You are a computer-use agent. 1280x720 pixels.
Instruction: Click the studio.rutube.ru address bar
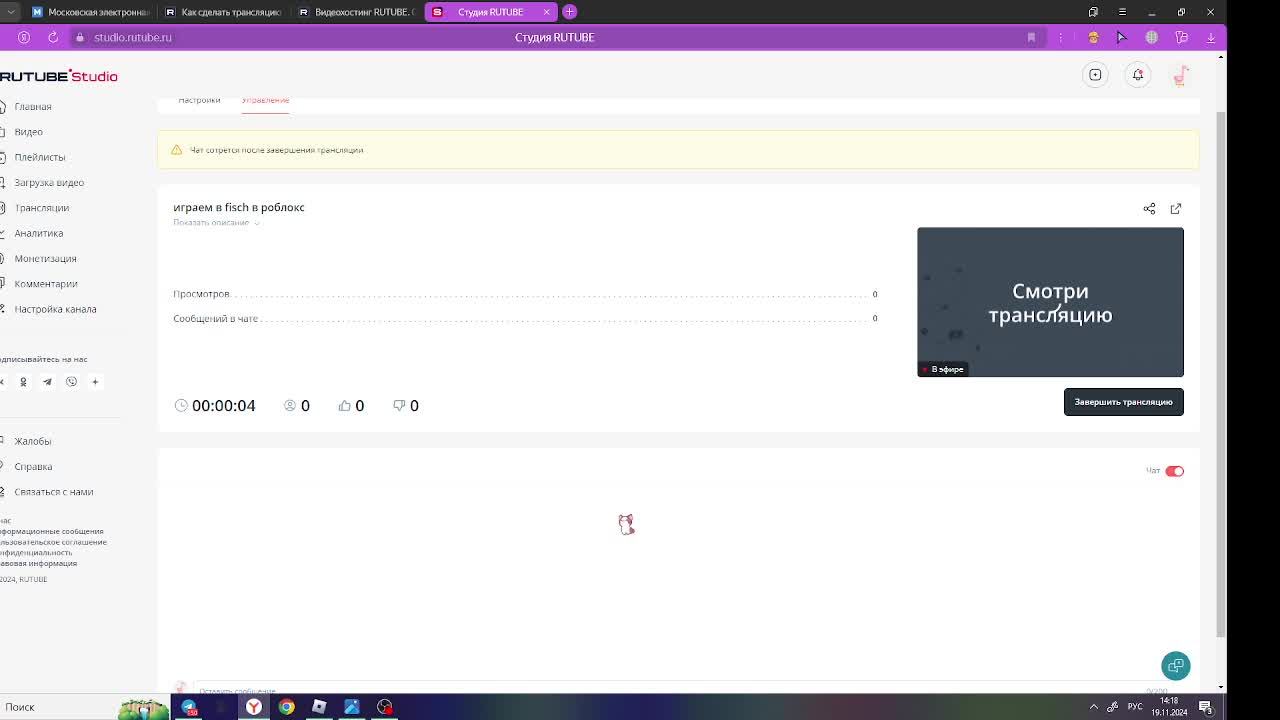pos(133,37)
